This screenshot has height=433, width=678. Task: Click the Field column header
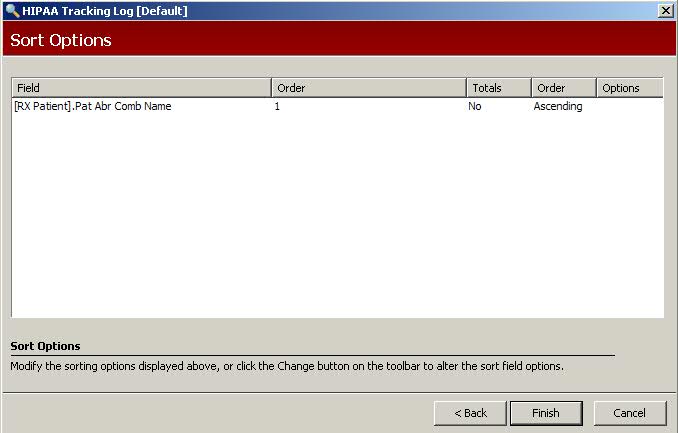[x=141, y=88]
